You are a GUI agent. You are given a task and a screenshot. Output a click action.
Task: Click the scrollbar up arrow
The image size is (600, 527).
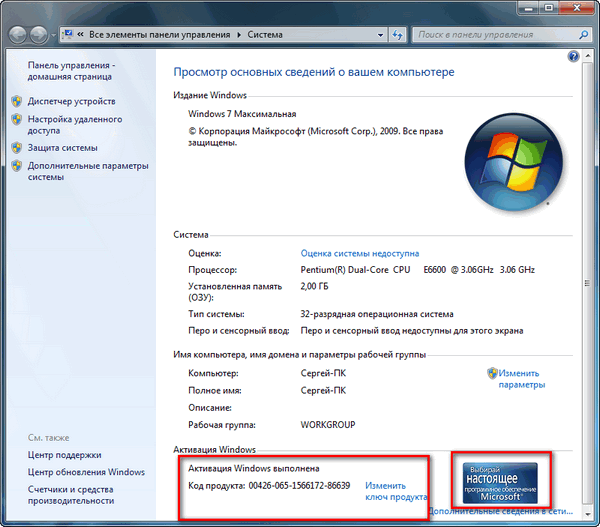coord(587,57)
